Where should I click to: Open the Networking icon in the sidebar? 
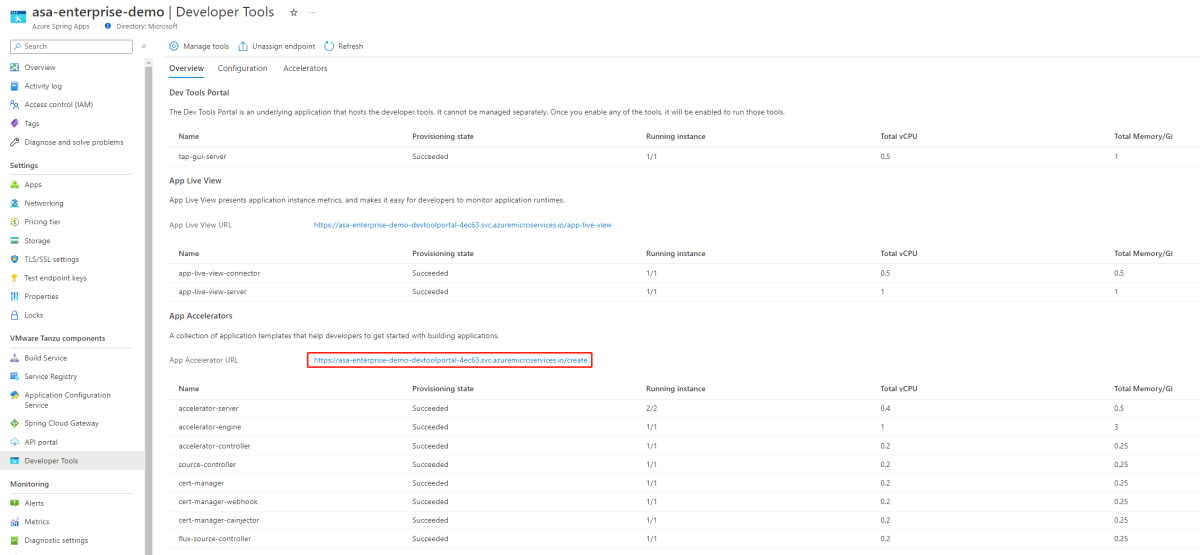[x=14, y=203]
